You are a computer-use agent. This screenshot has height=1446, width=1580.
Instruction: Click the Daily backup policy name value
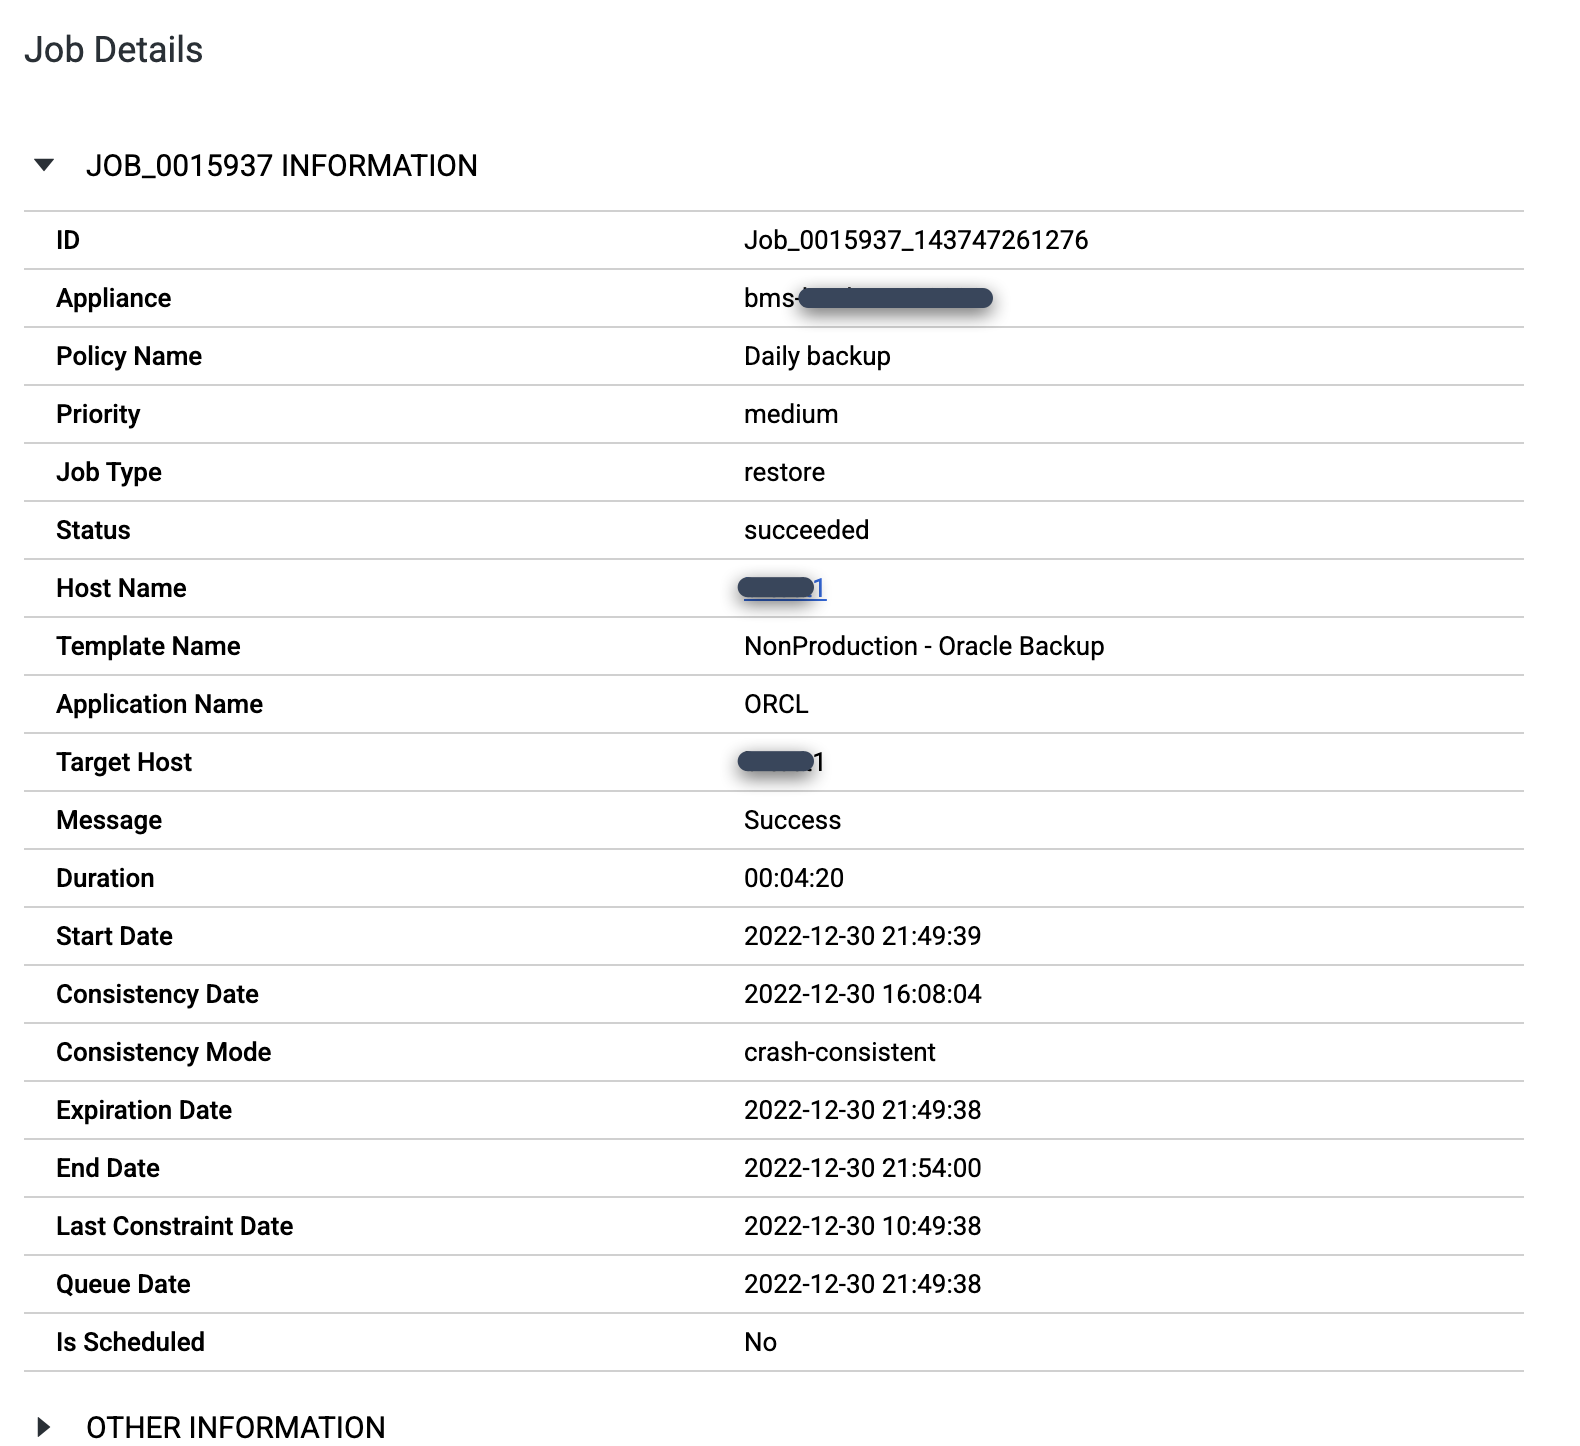click(x=816, y=356)
